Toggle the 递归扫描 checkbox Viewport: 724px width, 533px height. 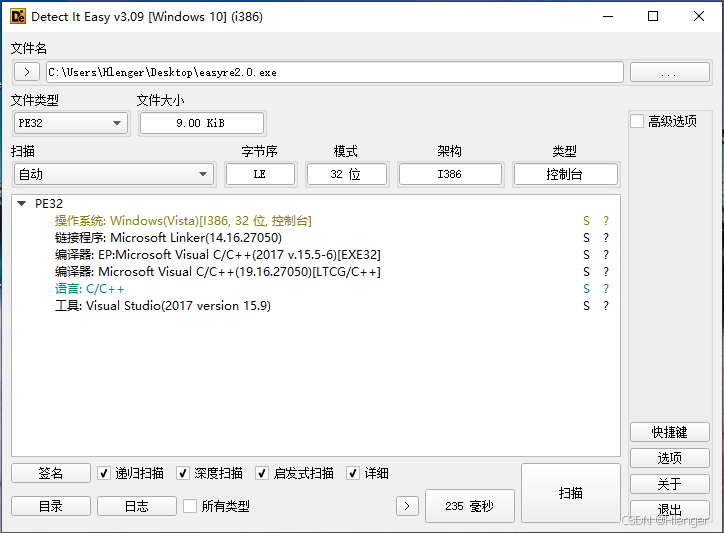[104, 473]
